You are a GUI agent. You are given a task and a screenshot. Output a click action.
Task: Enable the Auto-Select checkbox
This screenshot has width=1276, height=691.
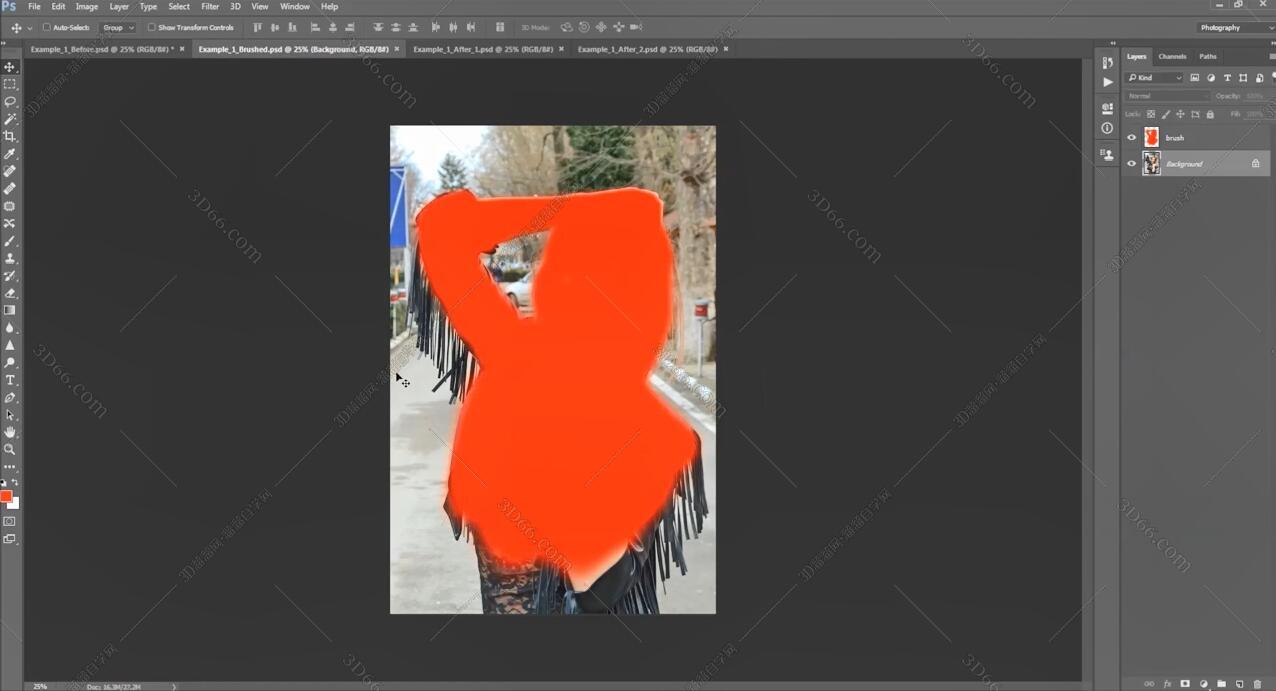click(47, 28)
